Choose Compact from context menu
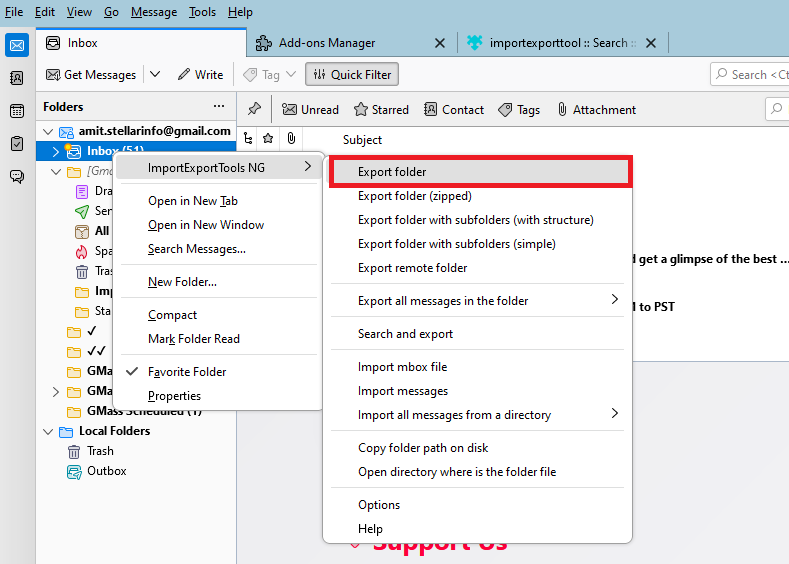789x564 pixels. 218,315
